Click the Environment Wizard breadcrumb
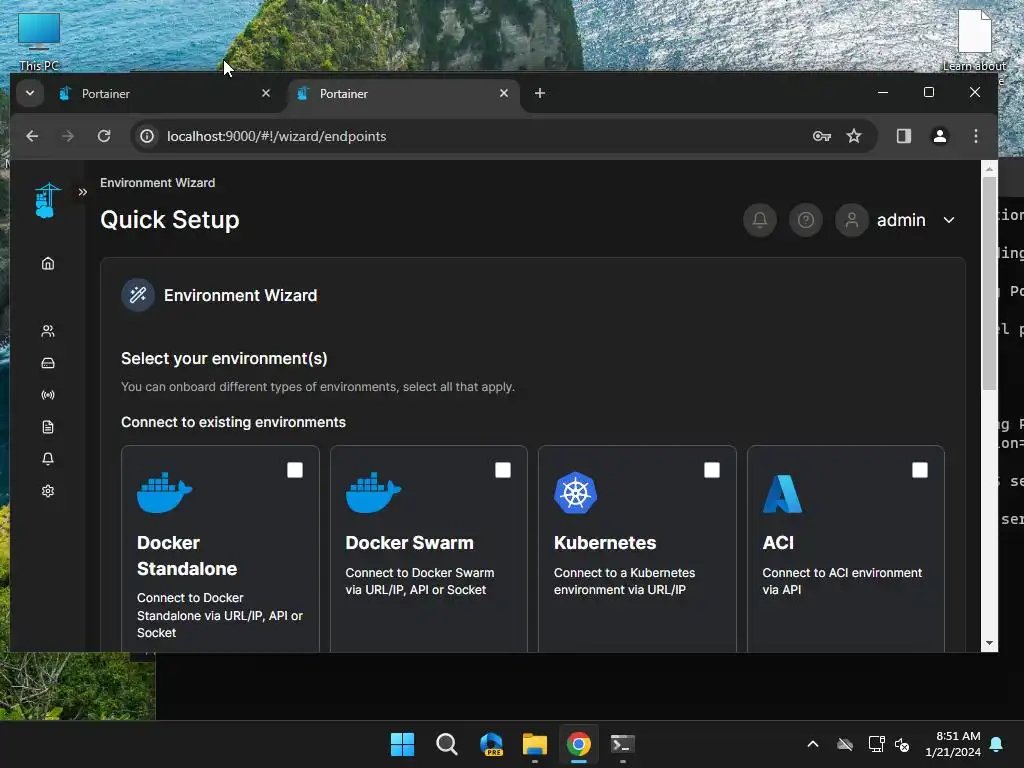 point(157,183)
